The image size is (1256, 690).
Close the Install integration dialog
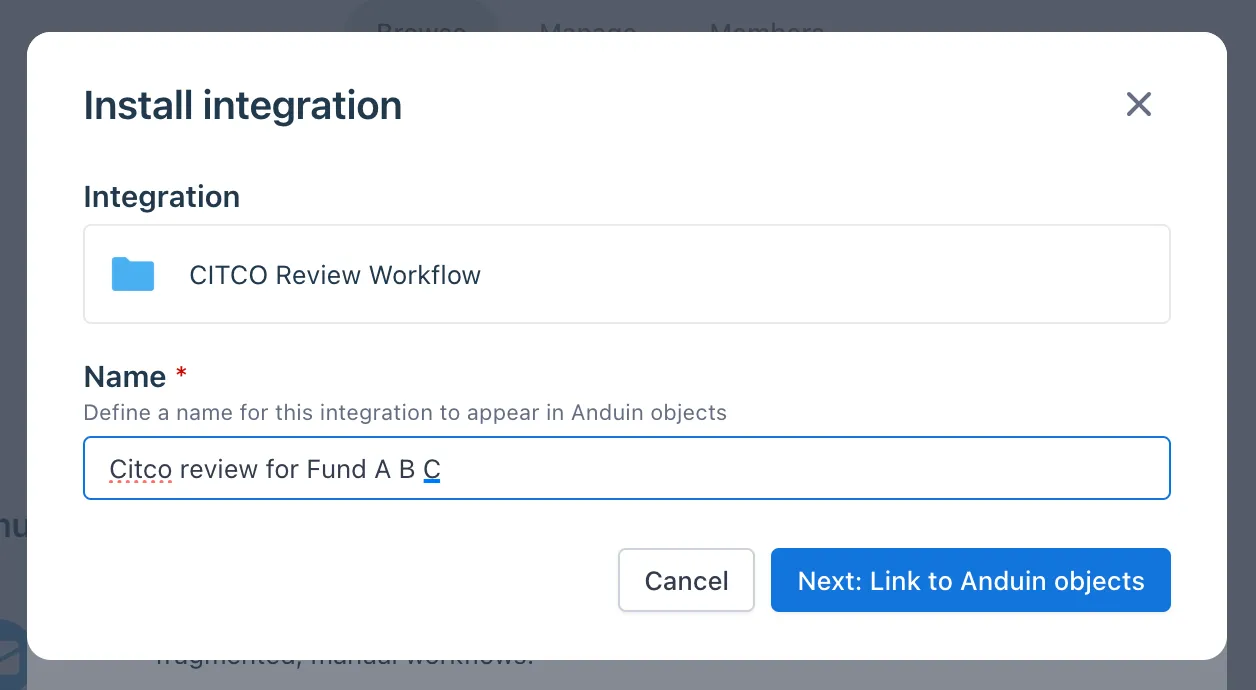tap(1139, 104)
